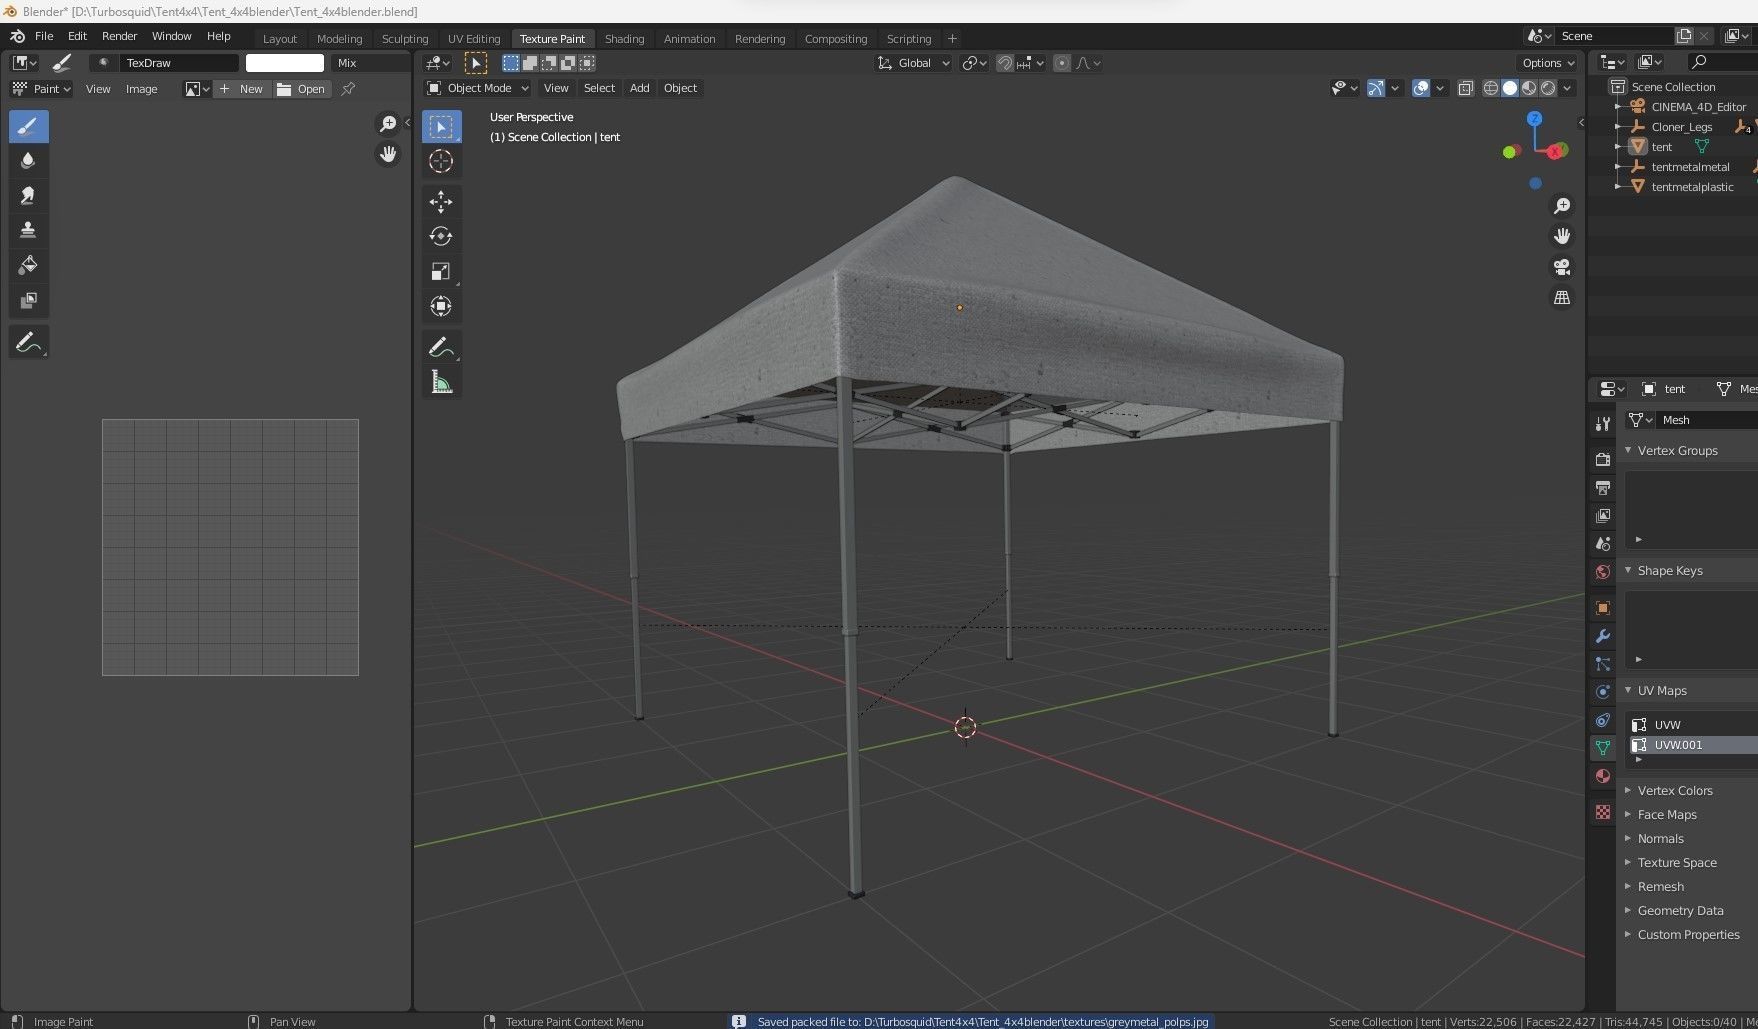Image resolution: width=1758 pixels, height=1029 pixels.
Task: Toggle viewport gizmos display
Action: [x=1376, y=88]
